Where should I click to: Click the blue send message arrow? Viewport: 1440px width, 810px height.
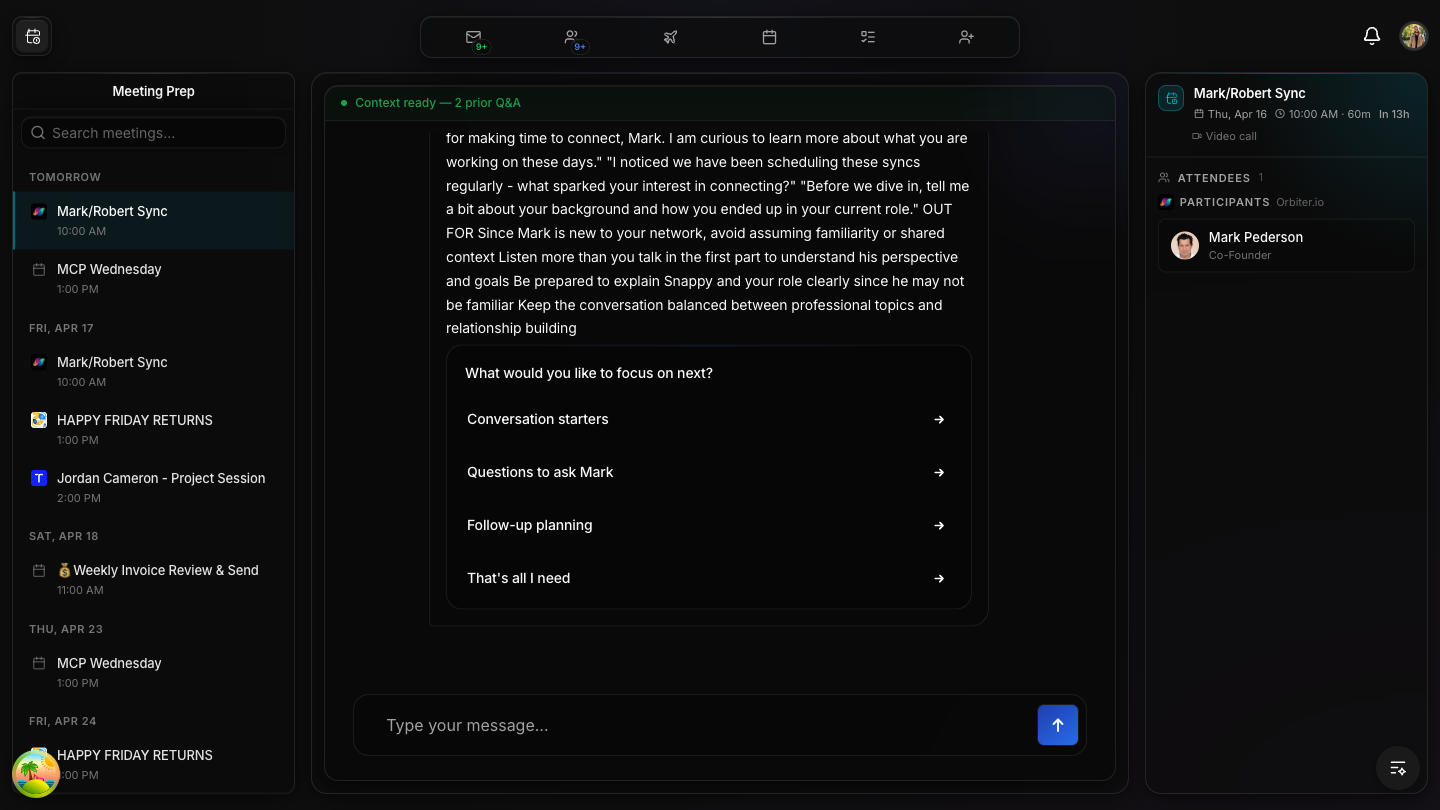(1057, 725)
